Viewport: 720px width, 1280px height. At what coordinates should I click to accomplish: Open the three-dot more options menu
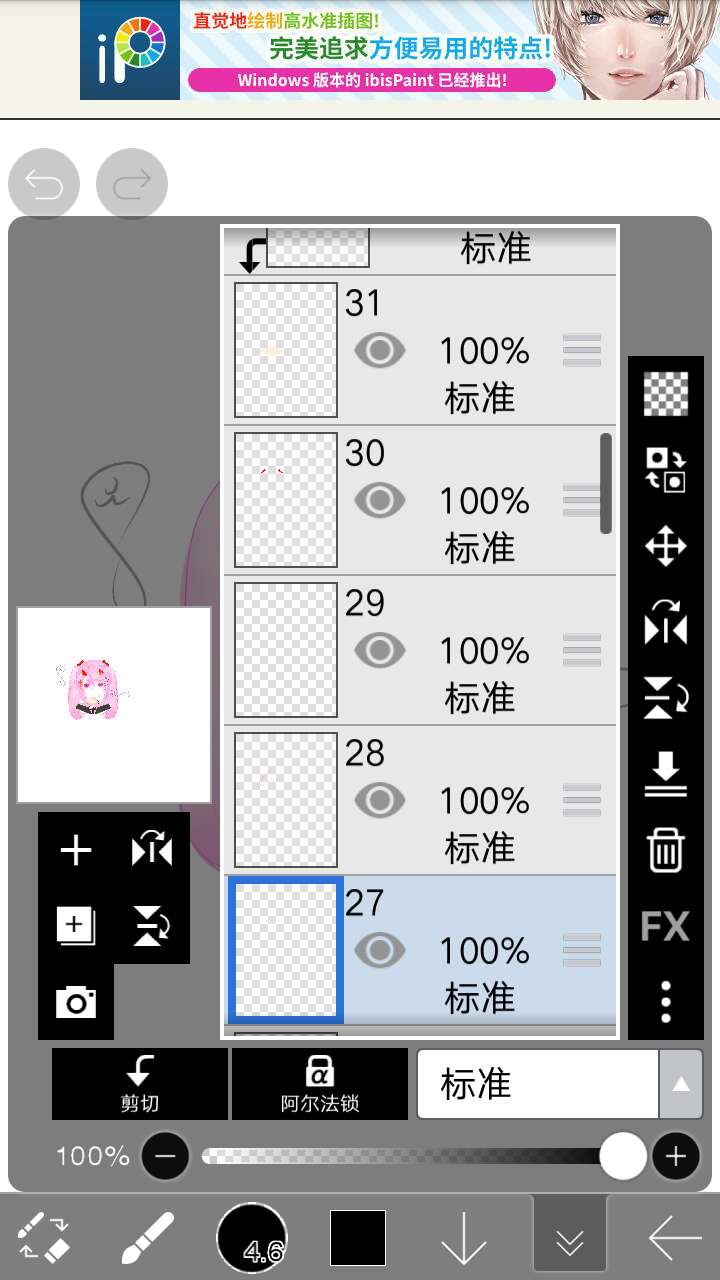[x=666, y=1001]
